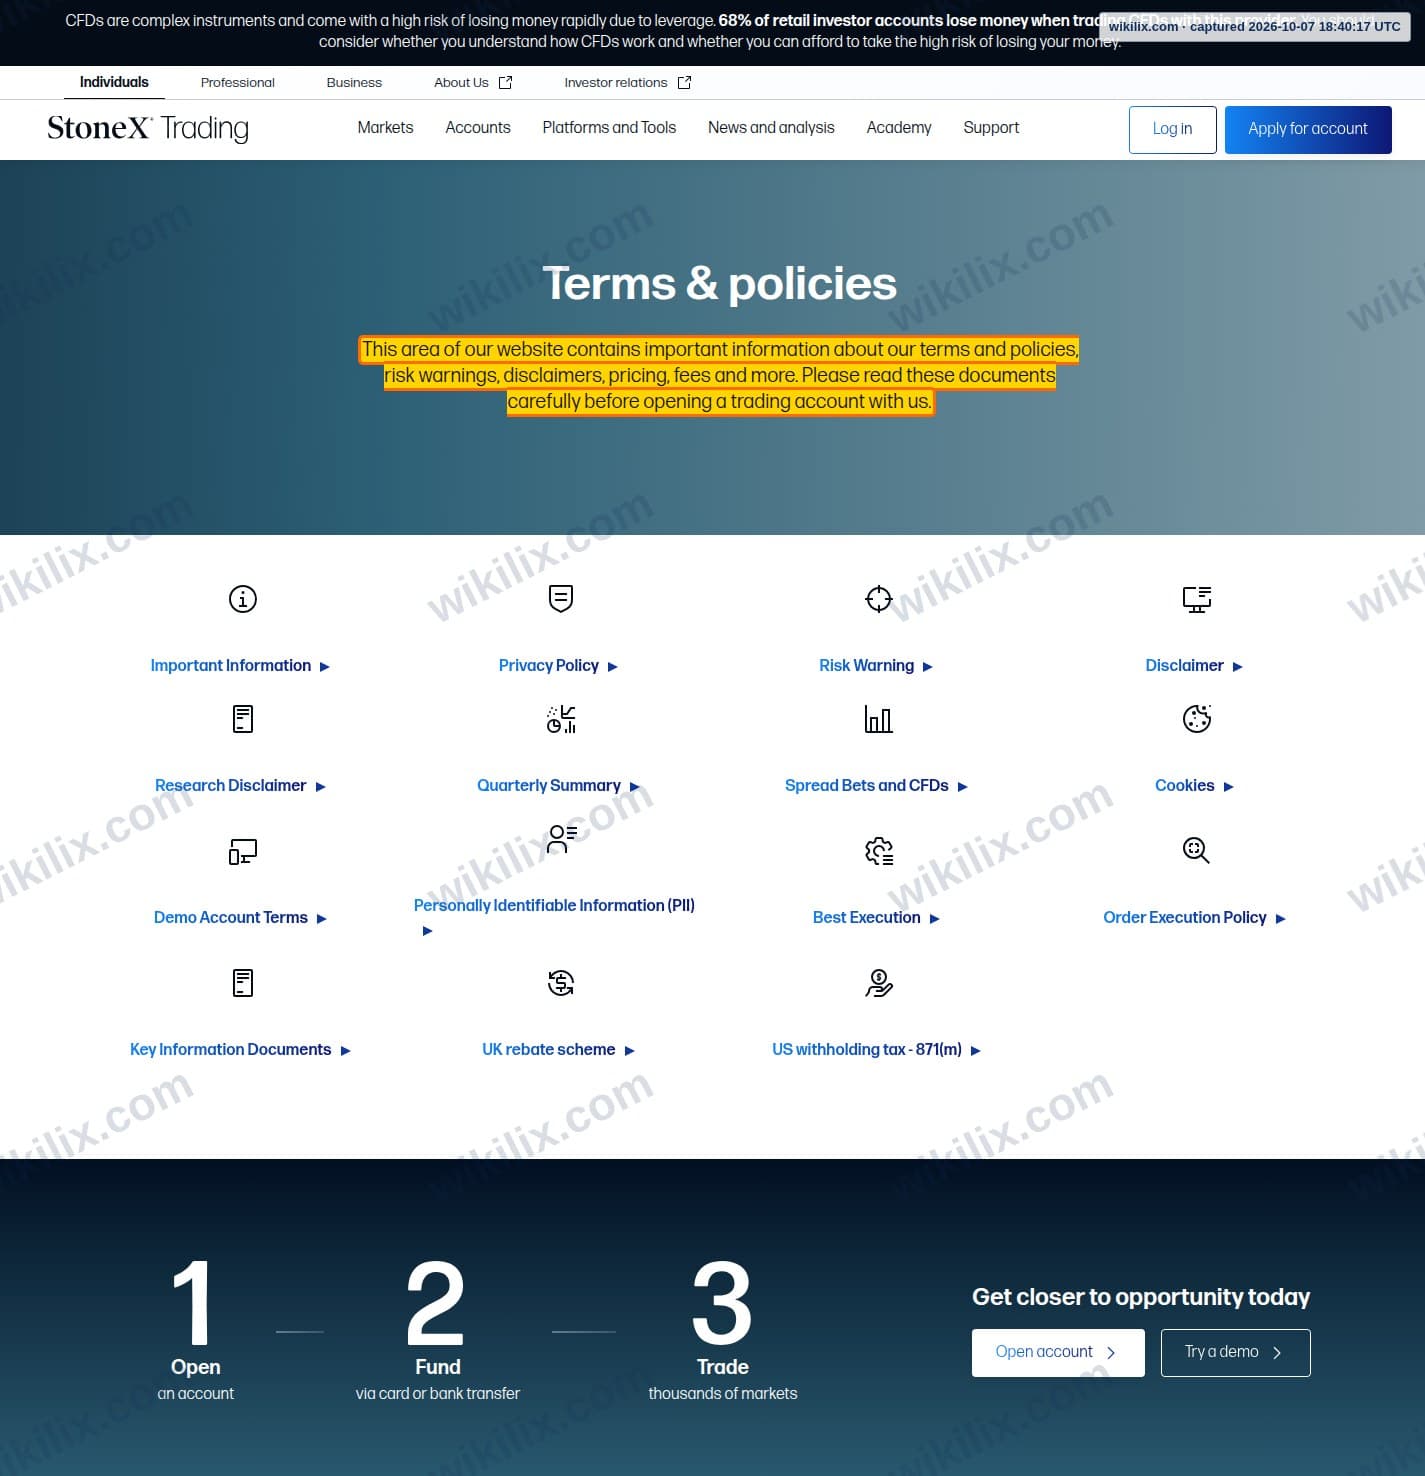Click the Best Execution gear icon

[x=879, y=851]
